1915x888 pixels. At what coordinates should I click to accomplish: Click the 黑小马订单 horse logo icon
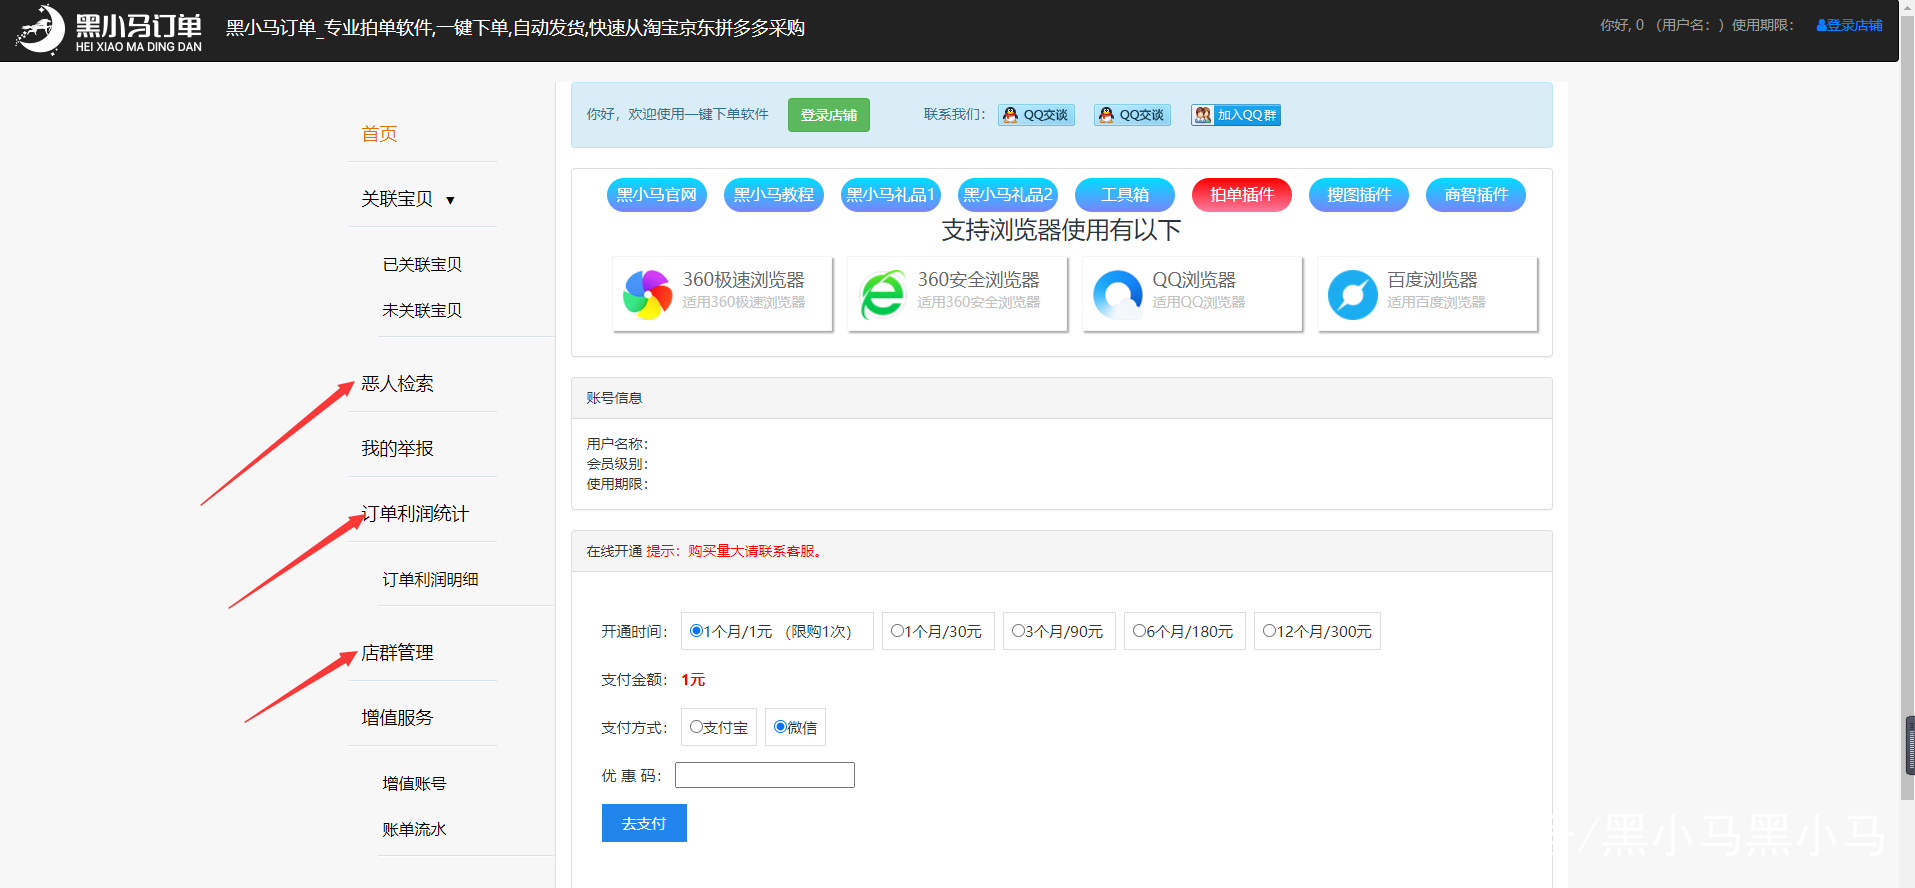point(40,29)
